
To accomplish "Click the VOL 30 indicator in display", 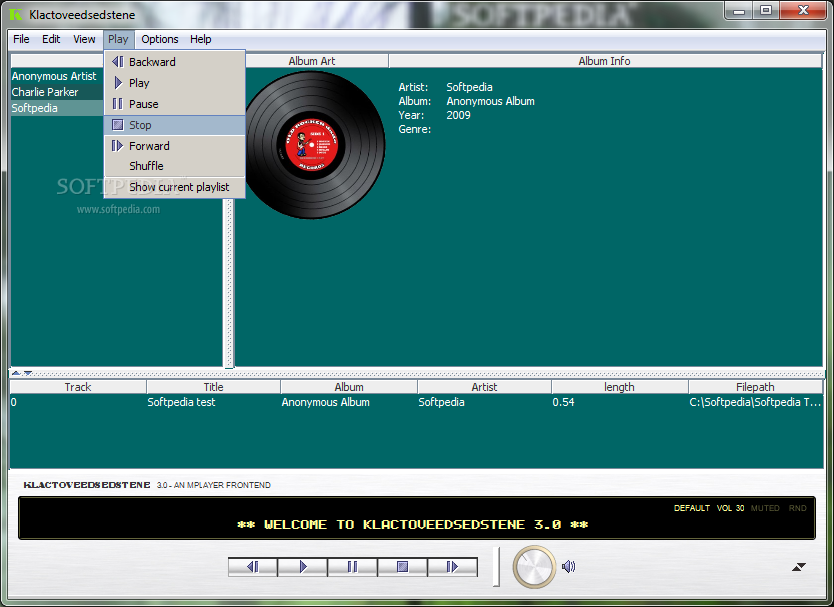I will click(x=730, y=508).
